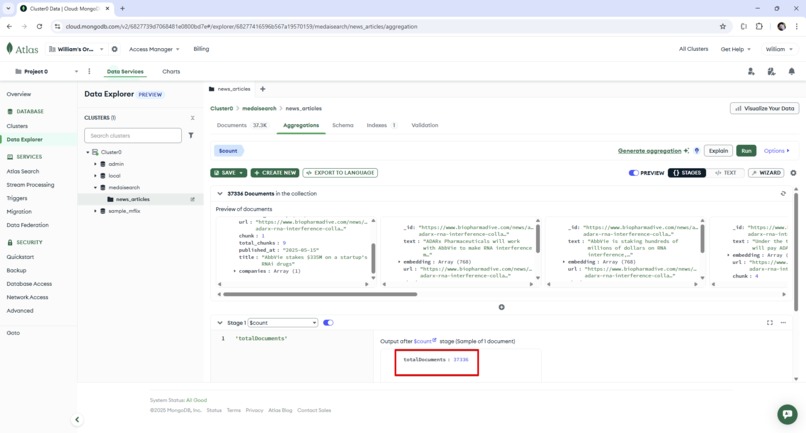Switch to the Indexes tab
This screenshot has width=806, height=433.
coord(381,125)
